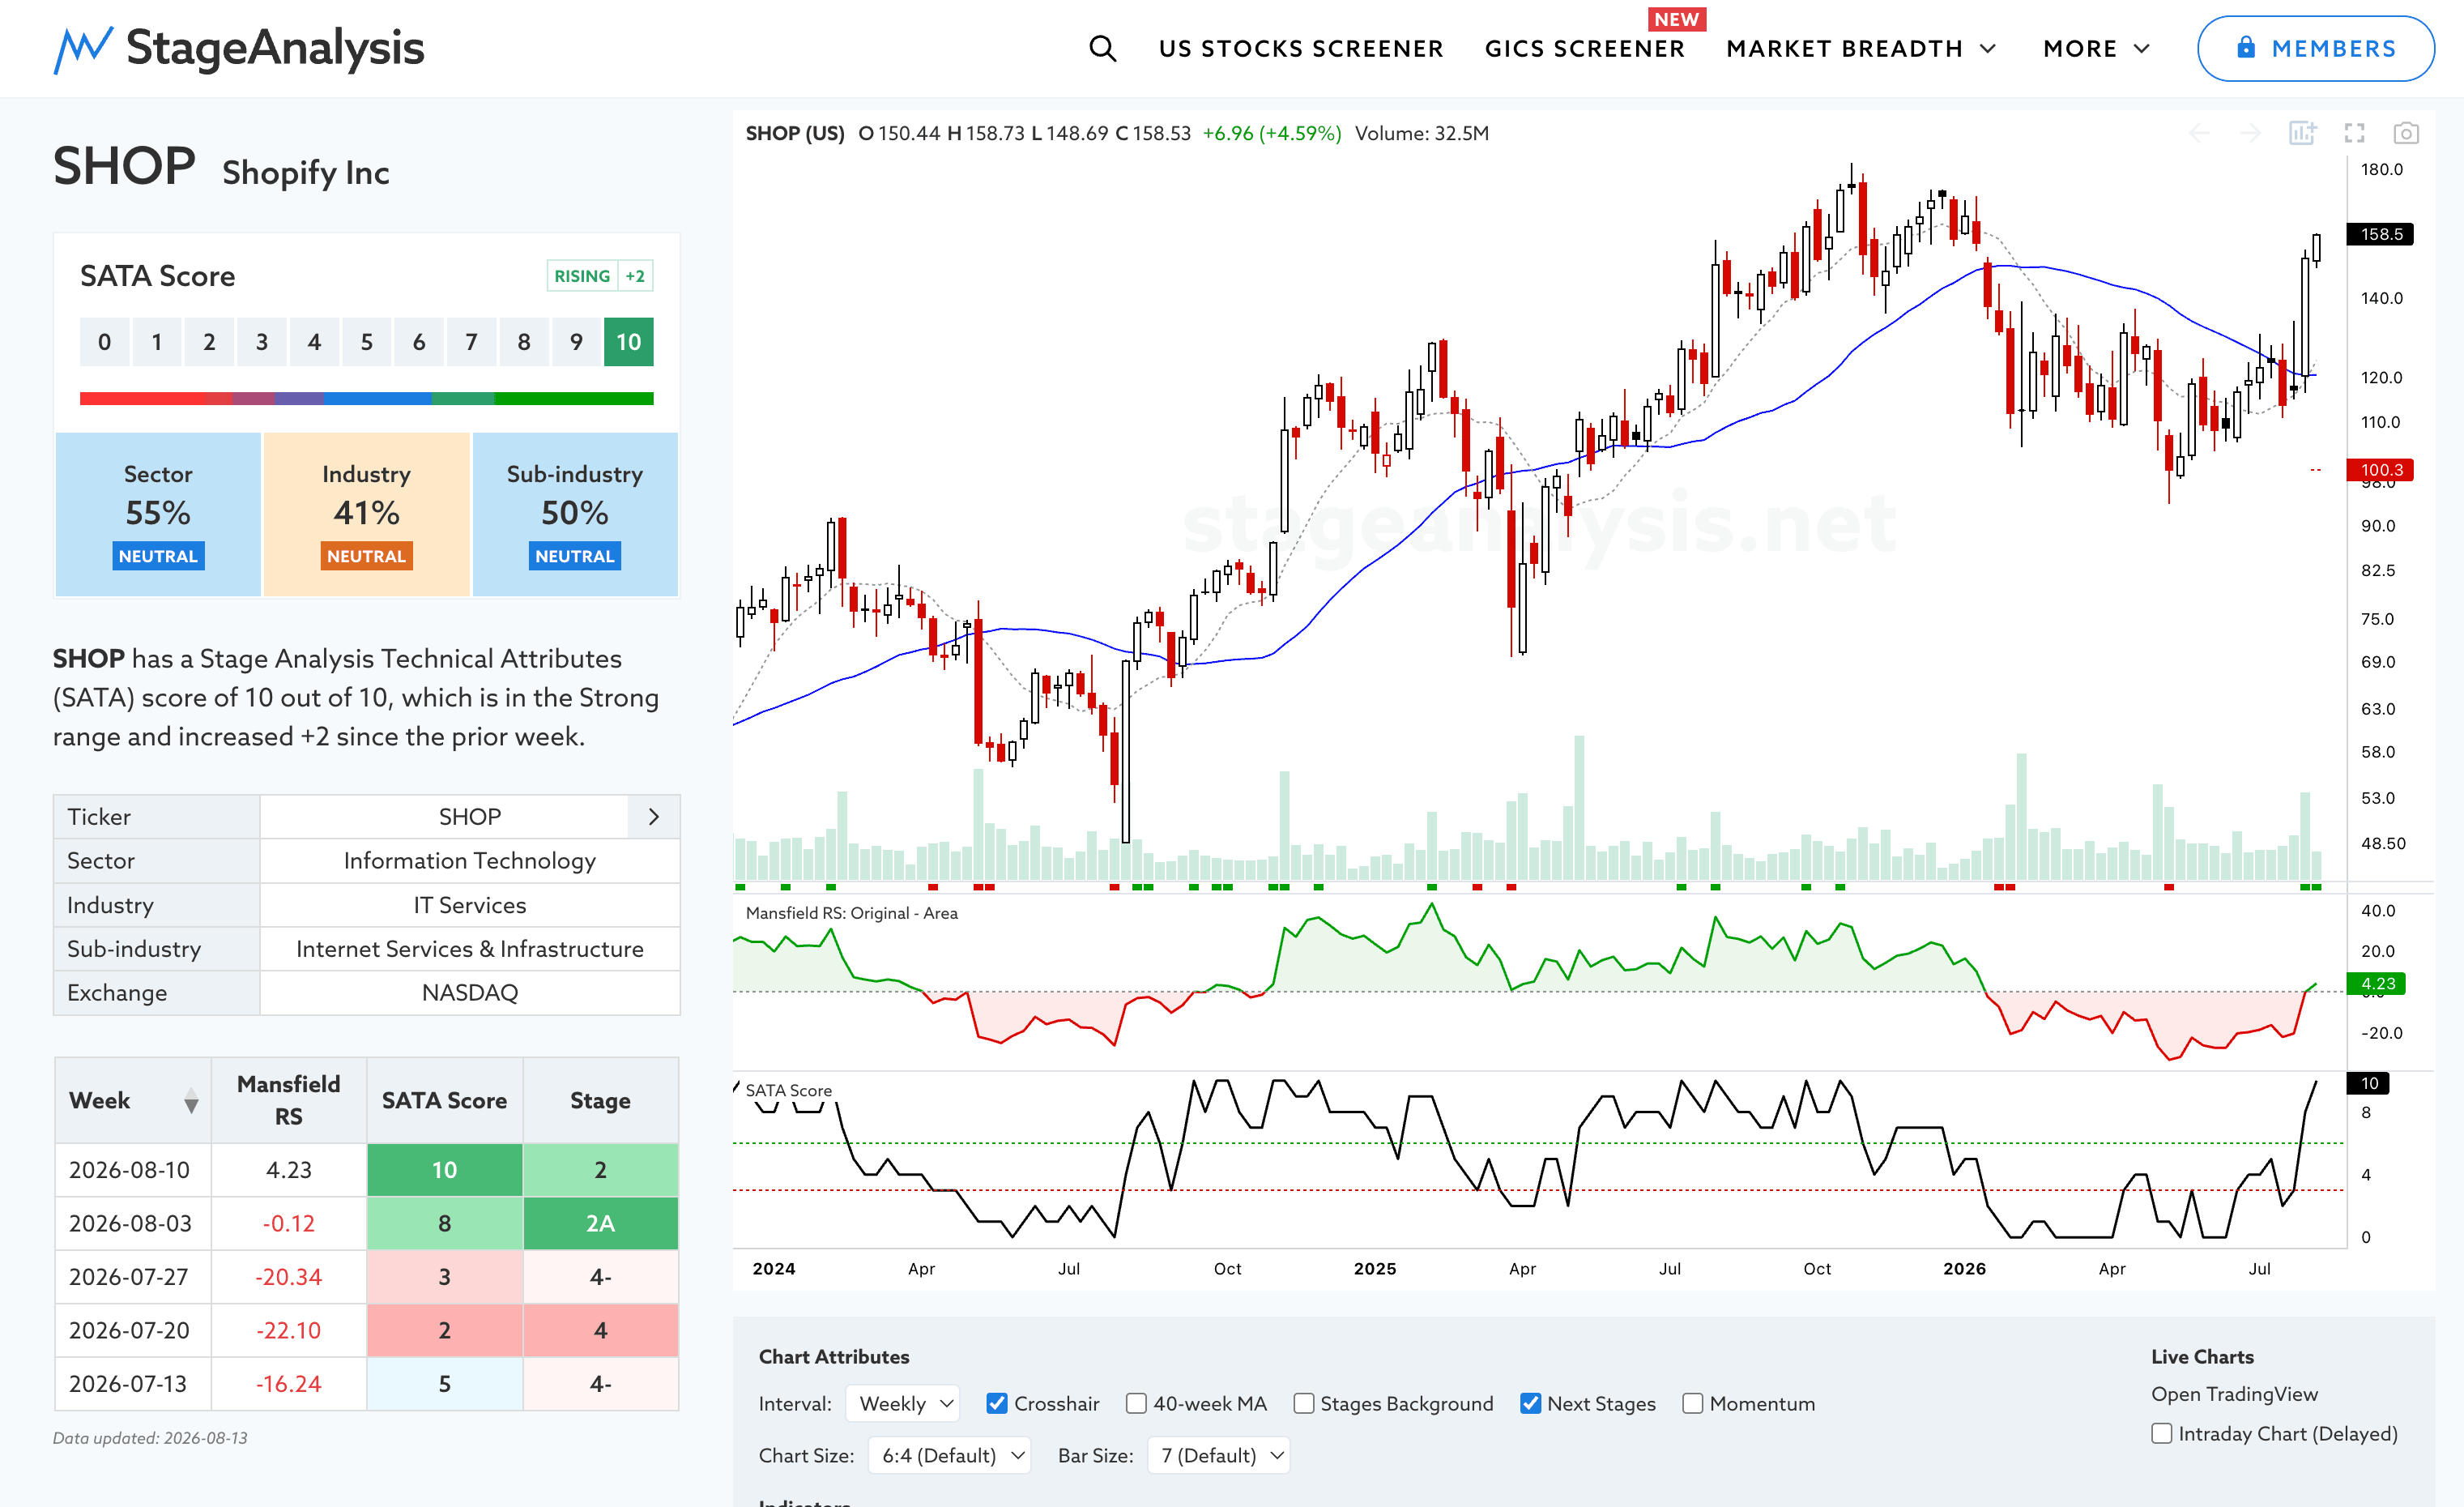Click the RISING +2 badge
This screenshot has width=2464, height=1507.
click(x=600, y=276)
